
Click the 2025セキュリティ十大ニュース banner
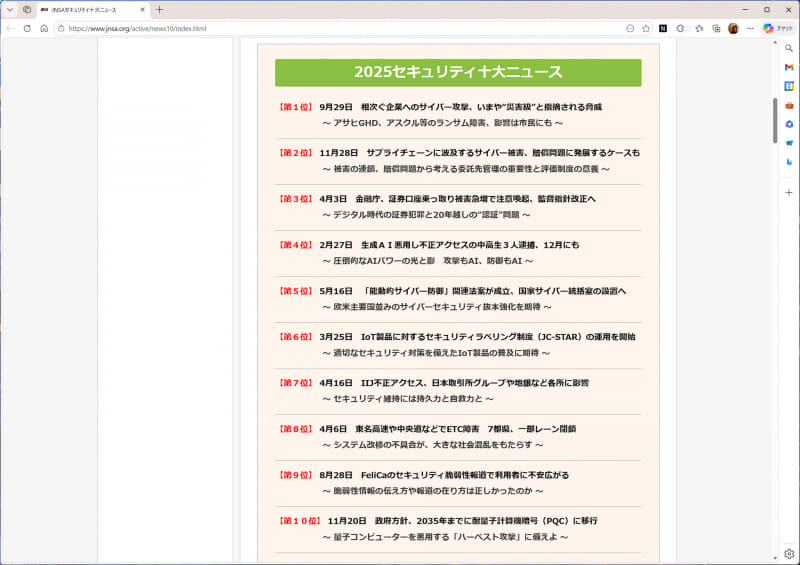[458, 72]
